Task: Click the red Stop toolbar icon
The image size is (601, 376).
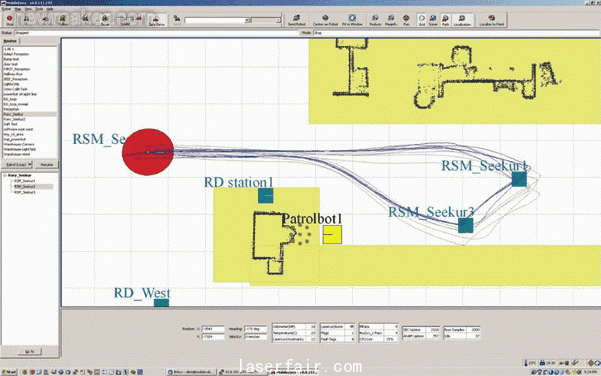Action: (10, 20)
